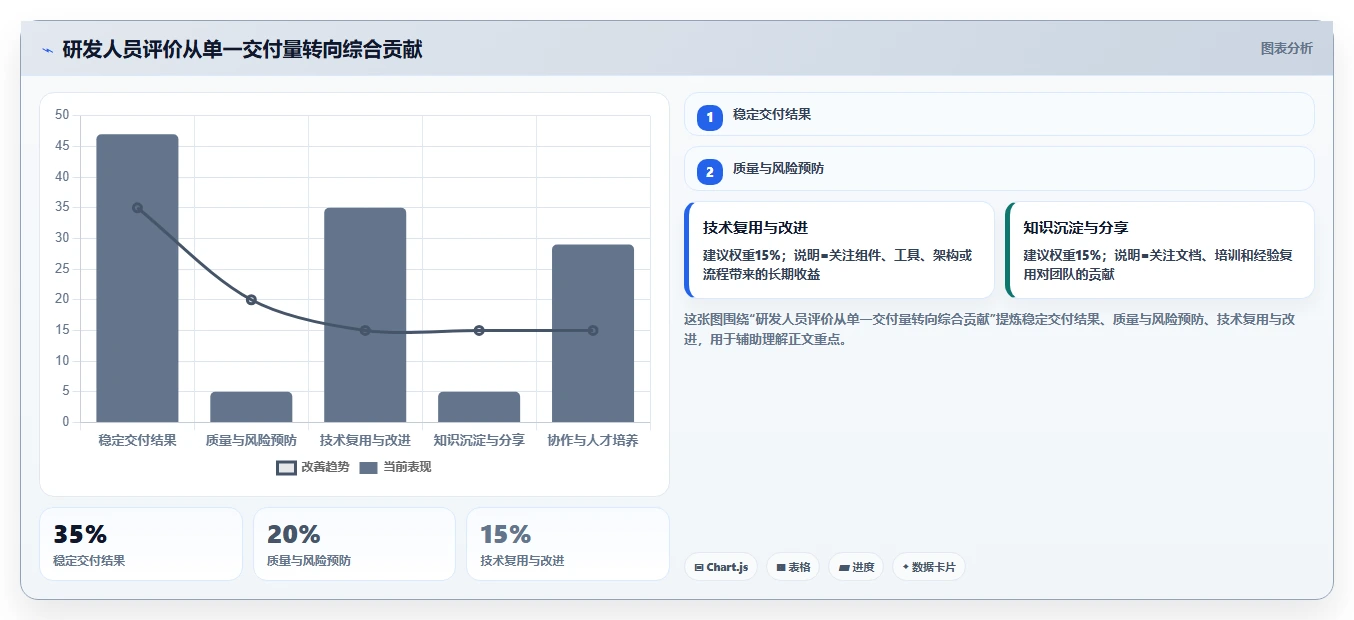Toggle the 改善趋势 legend item

pos(313,467)
